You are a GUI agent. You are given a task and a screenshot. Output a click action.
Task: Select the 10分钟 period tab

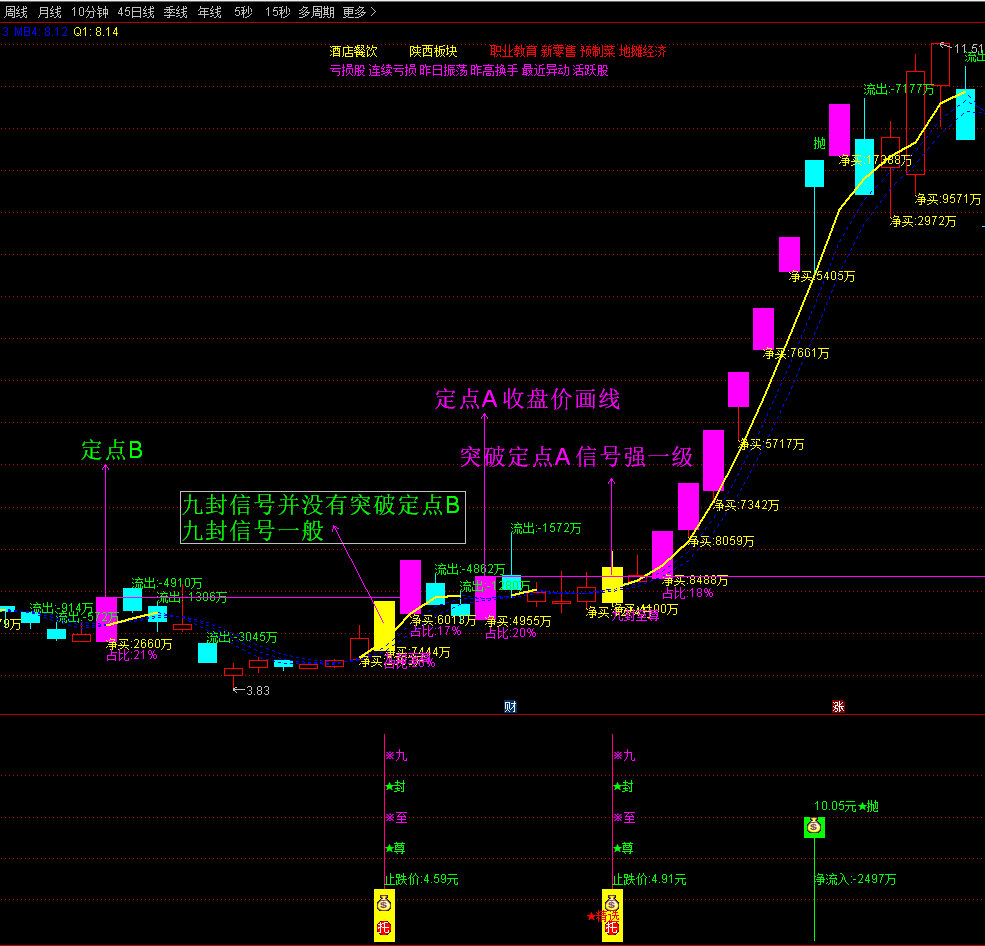point(90,12)
